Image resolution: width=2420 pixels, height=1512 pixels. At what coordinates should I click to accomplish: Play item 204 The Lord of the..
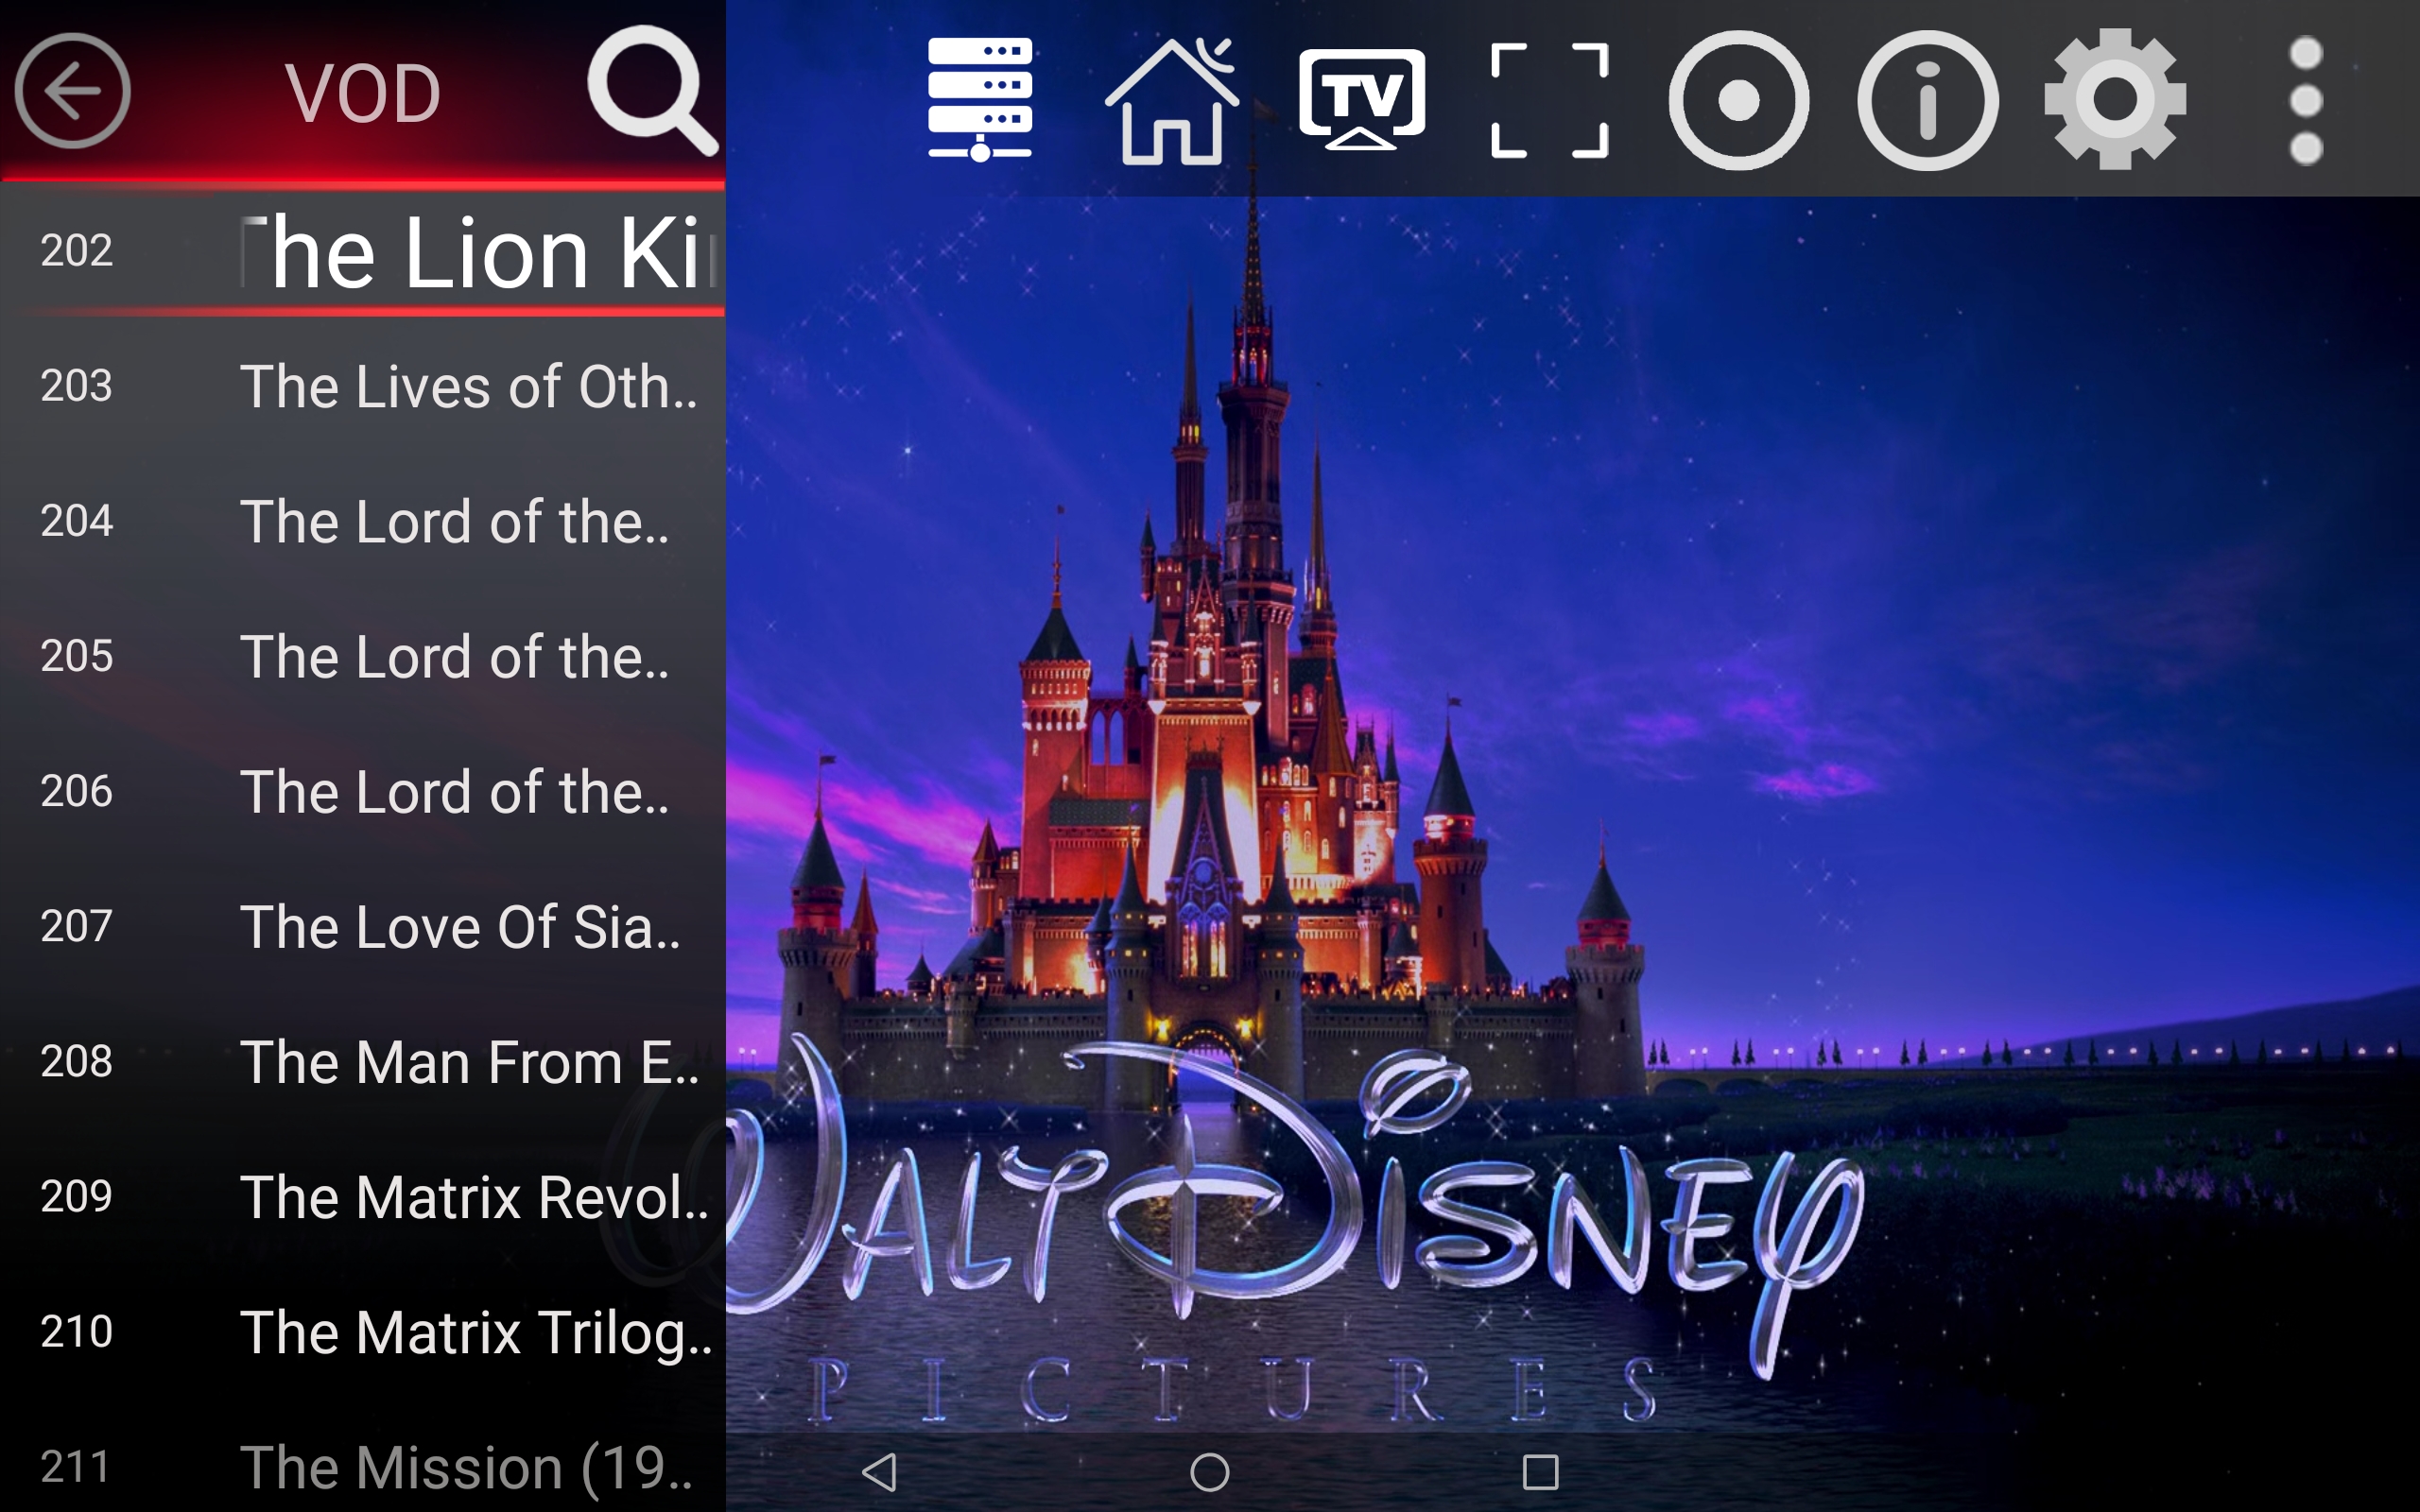[x=363, y=521]
